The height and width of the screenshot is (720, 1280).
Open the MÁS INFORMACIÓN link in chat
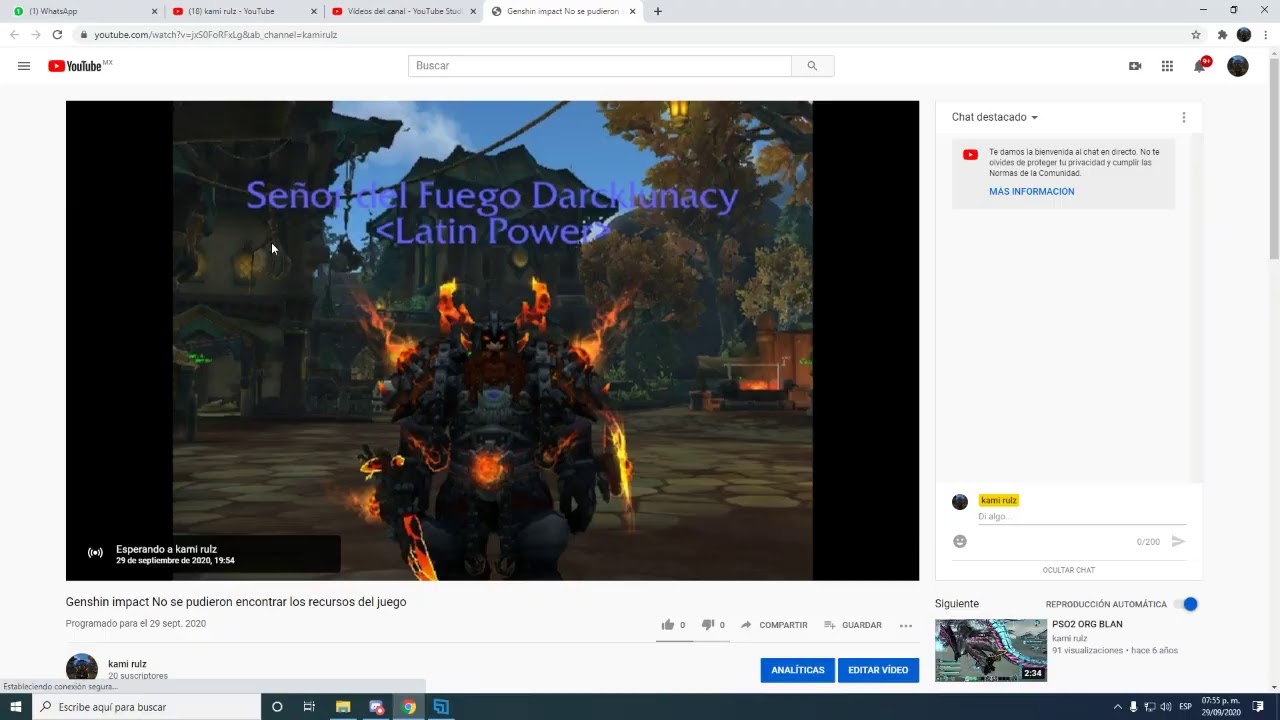point(1031,192)
